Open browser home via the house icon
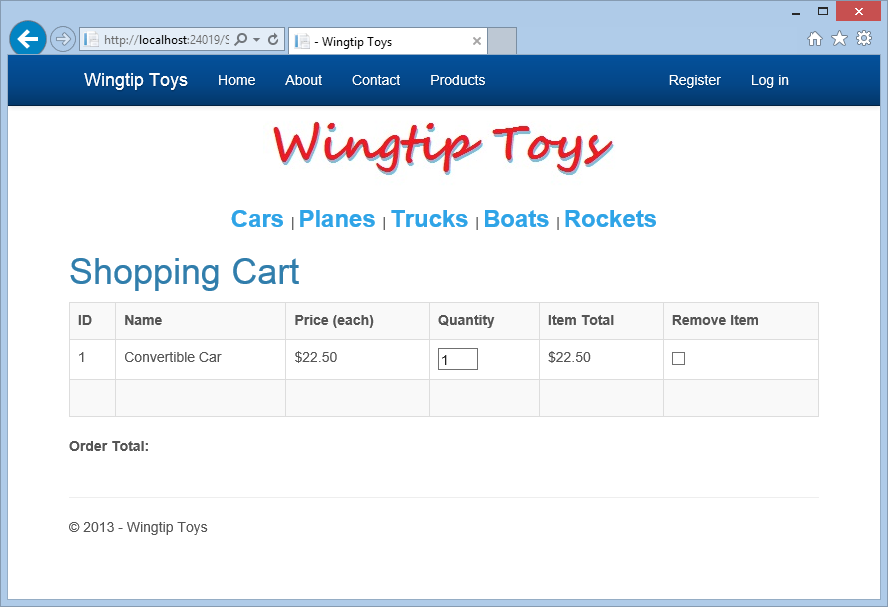 (815, 36)
